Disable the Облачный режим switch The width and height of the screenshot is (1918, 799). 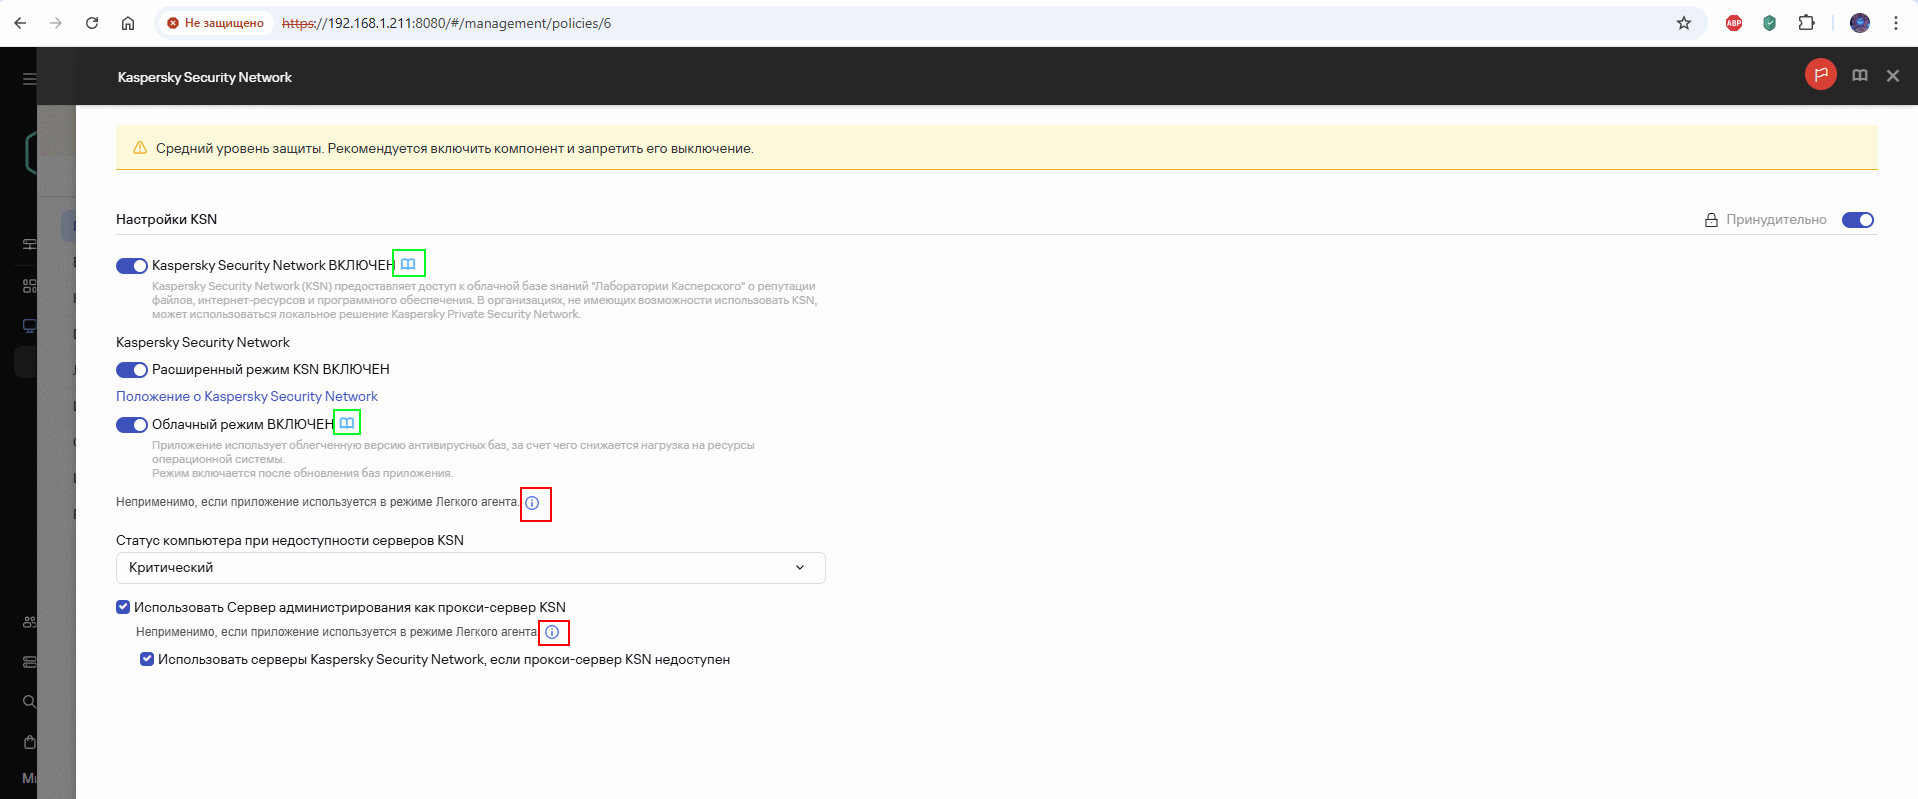point(132,425)
